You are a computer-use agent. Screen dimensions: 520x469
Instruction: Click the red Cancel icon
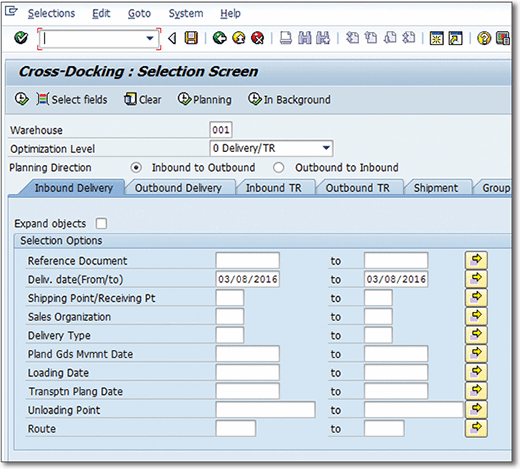coord(258,38)
